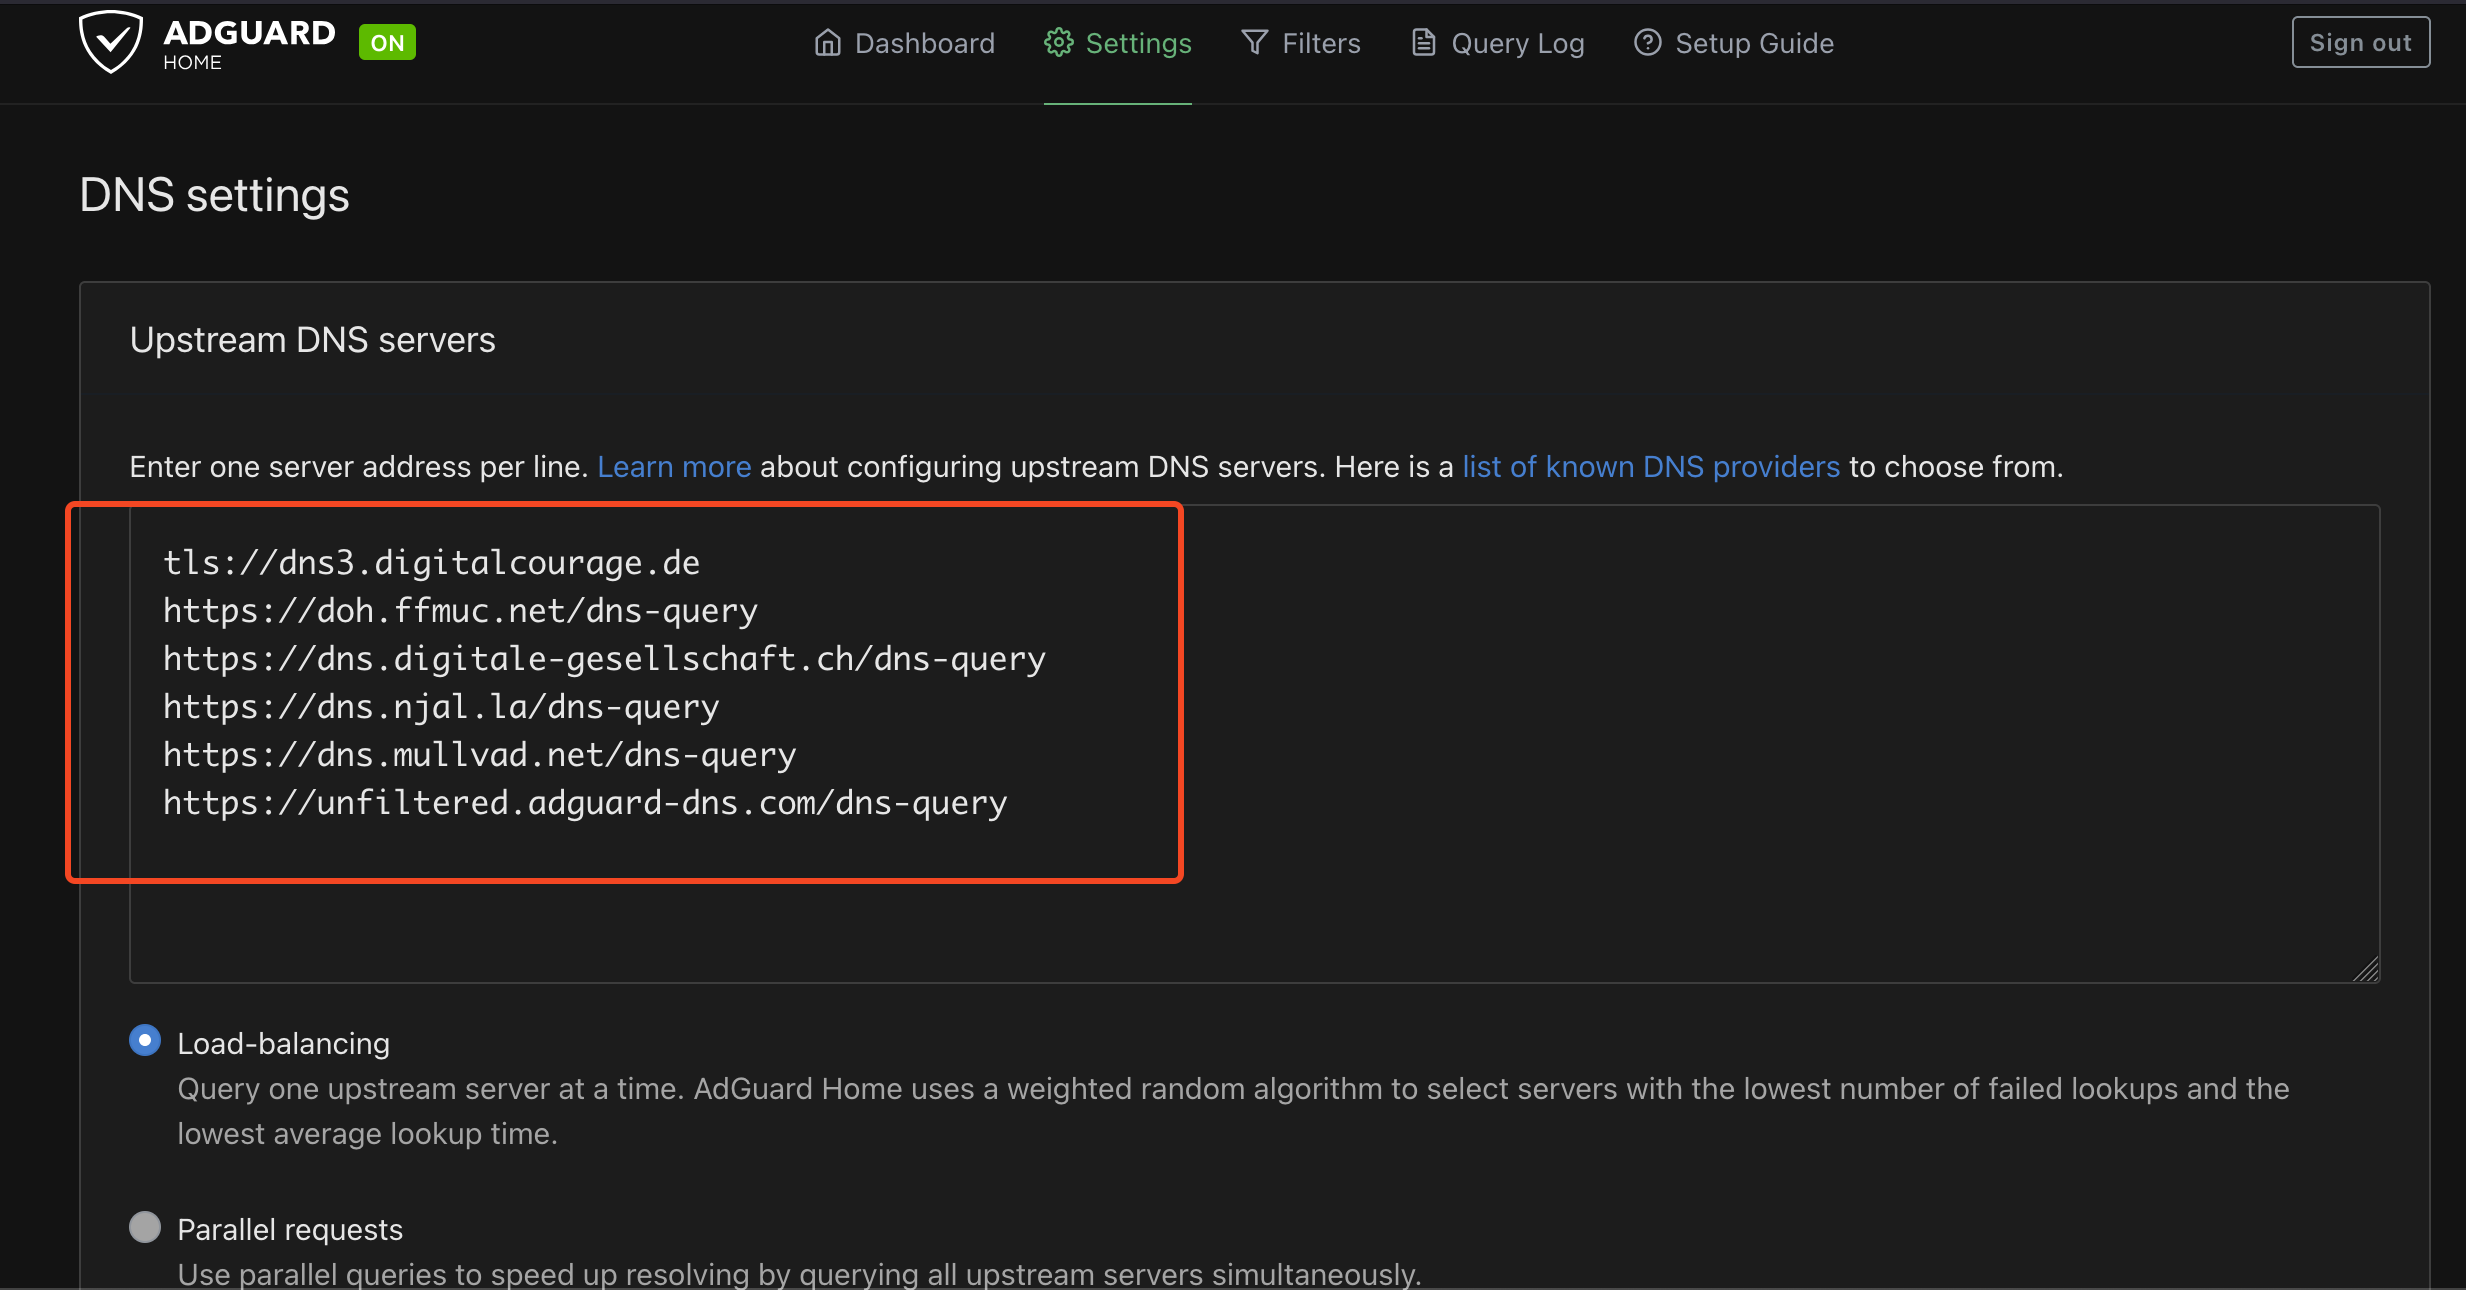Click the green ON status badge
This screenshot has height=1290, width=2466.
[387, 43]
